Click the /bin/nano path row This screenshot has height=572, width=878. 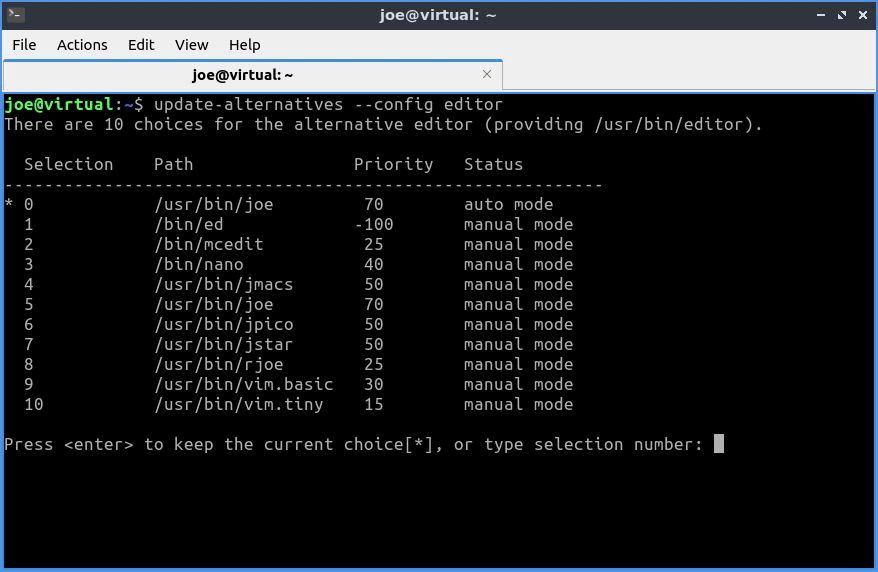[289, 264]
